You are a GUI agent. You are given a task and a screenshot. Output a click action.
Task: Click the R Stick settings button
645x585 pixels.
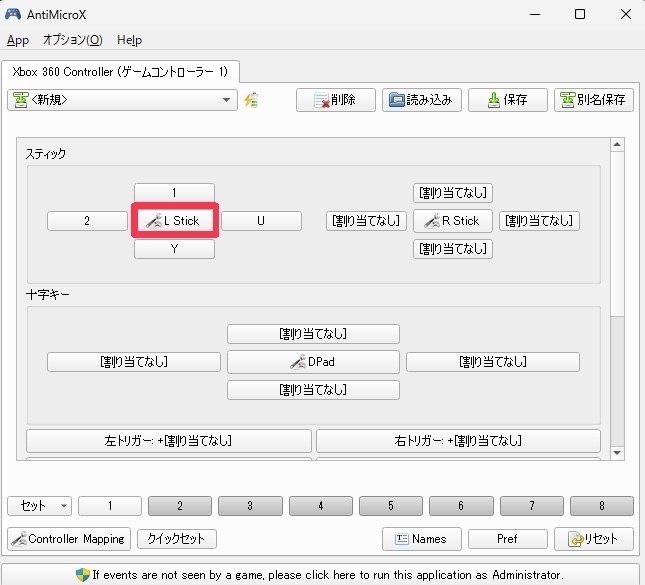452,221
